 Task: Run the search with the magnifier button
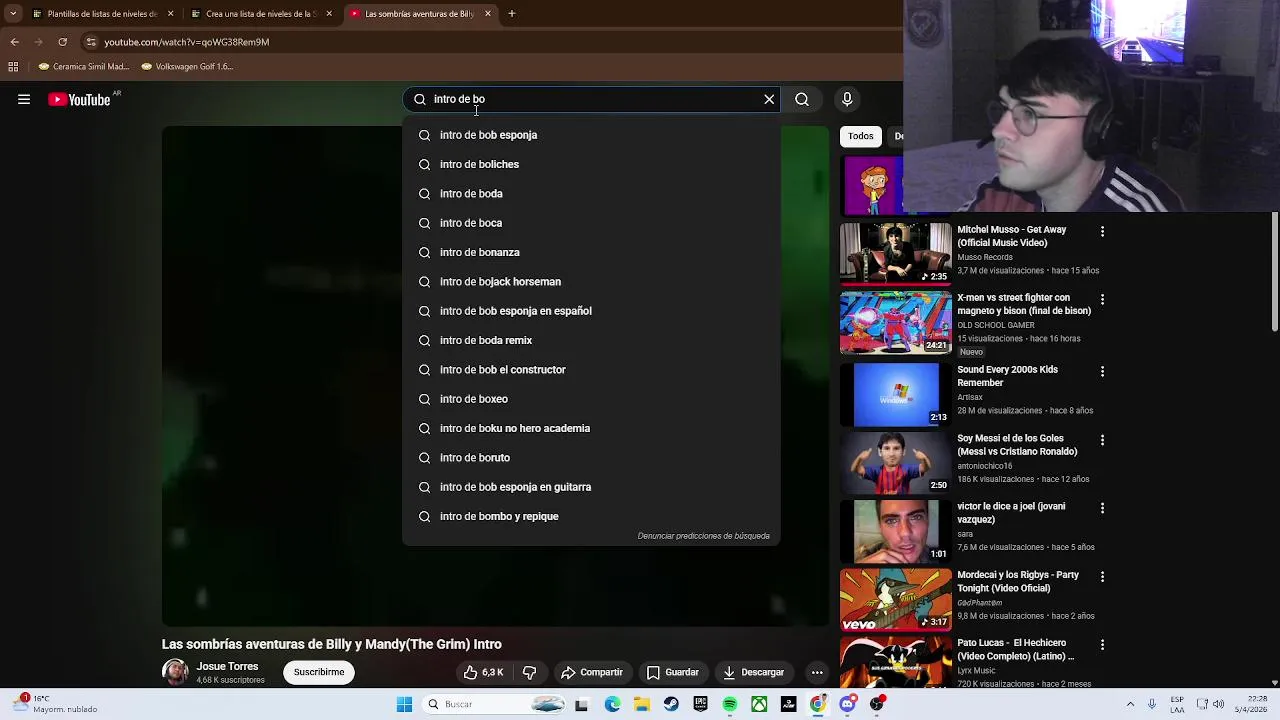[x=802, y=99]
